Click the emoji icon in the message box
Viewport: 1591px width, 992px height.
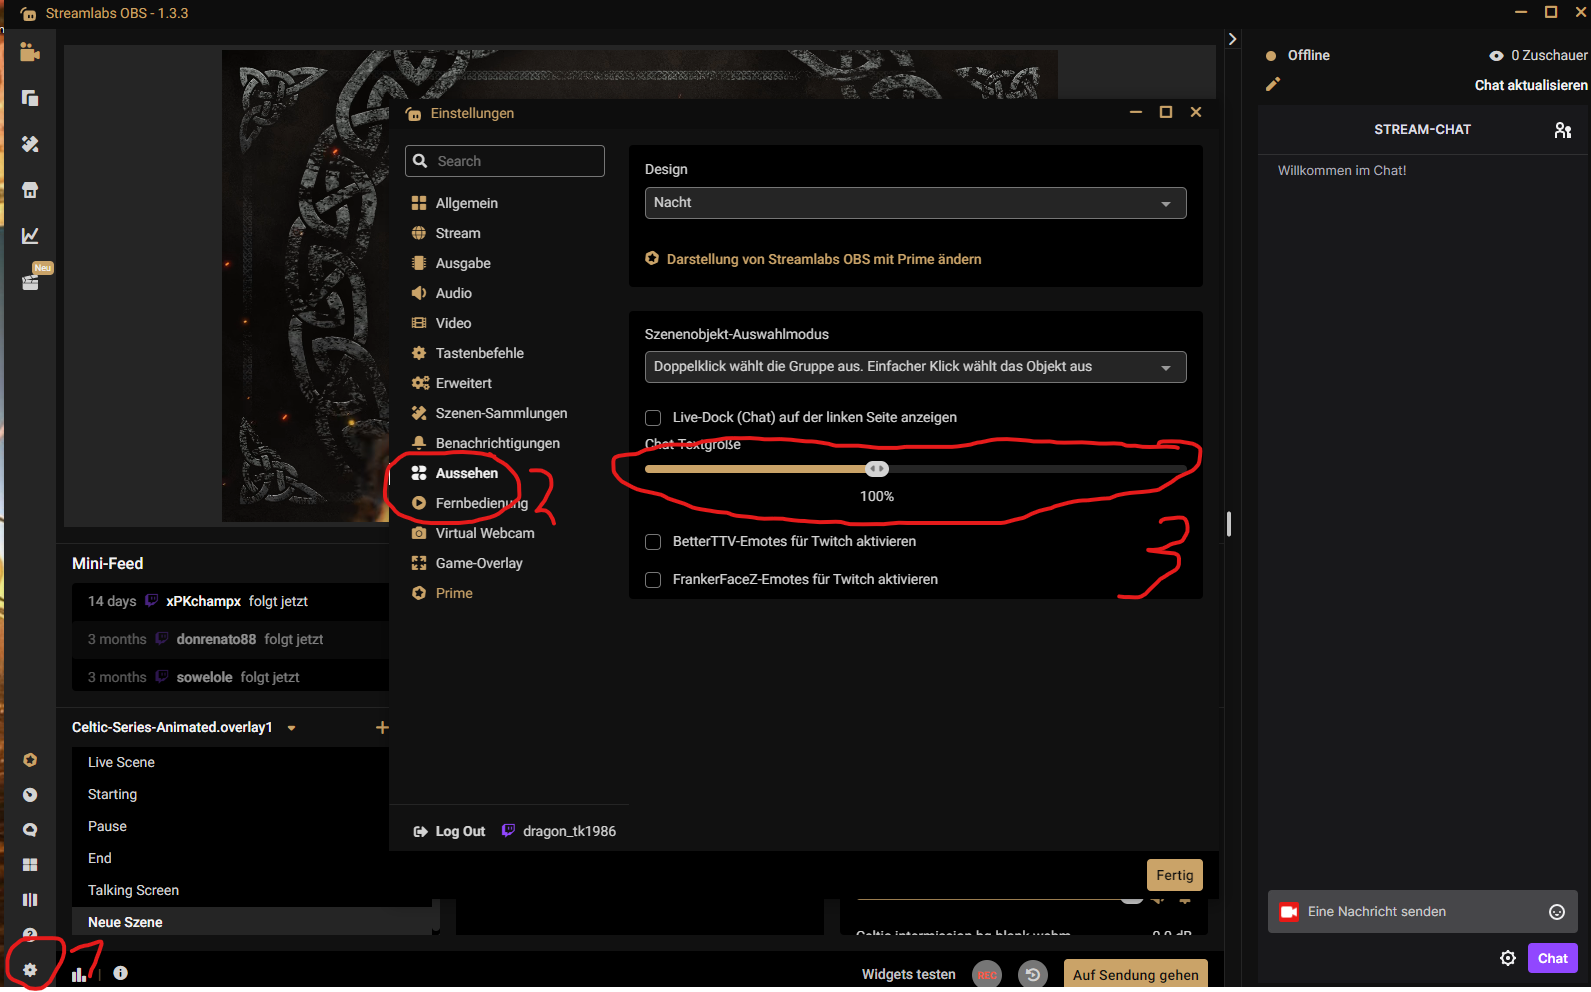coord(1556,911)
